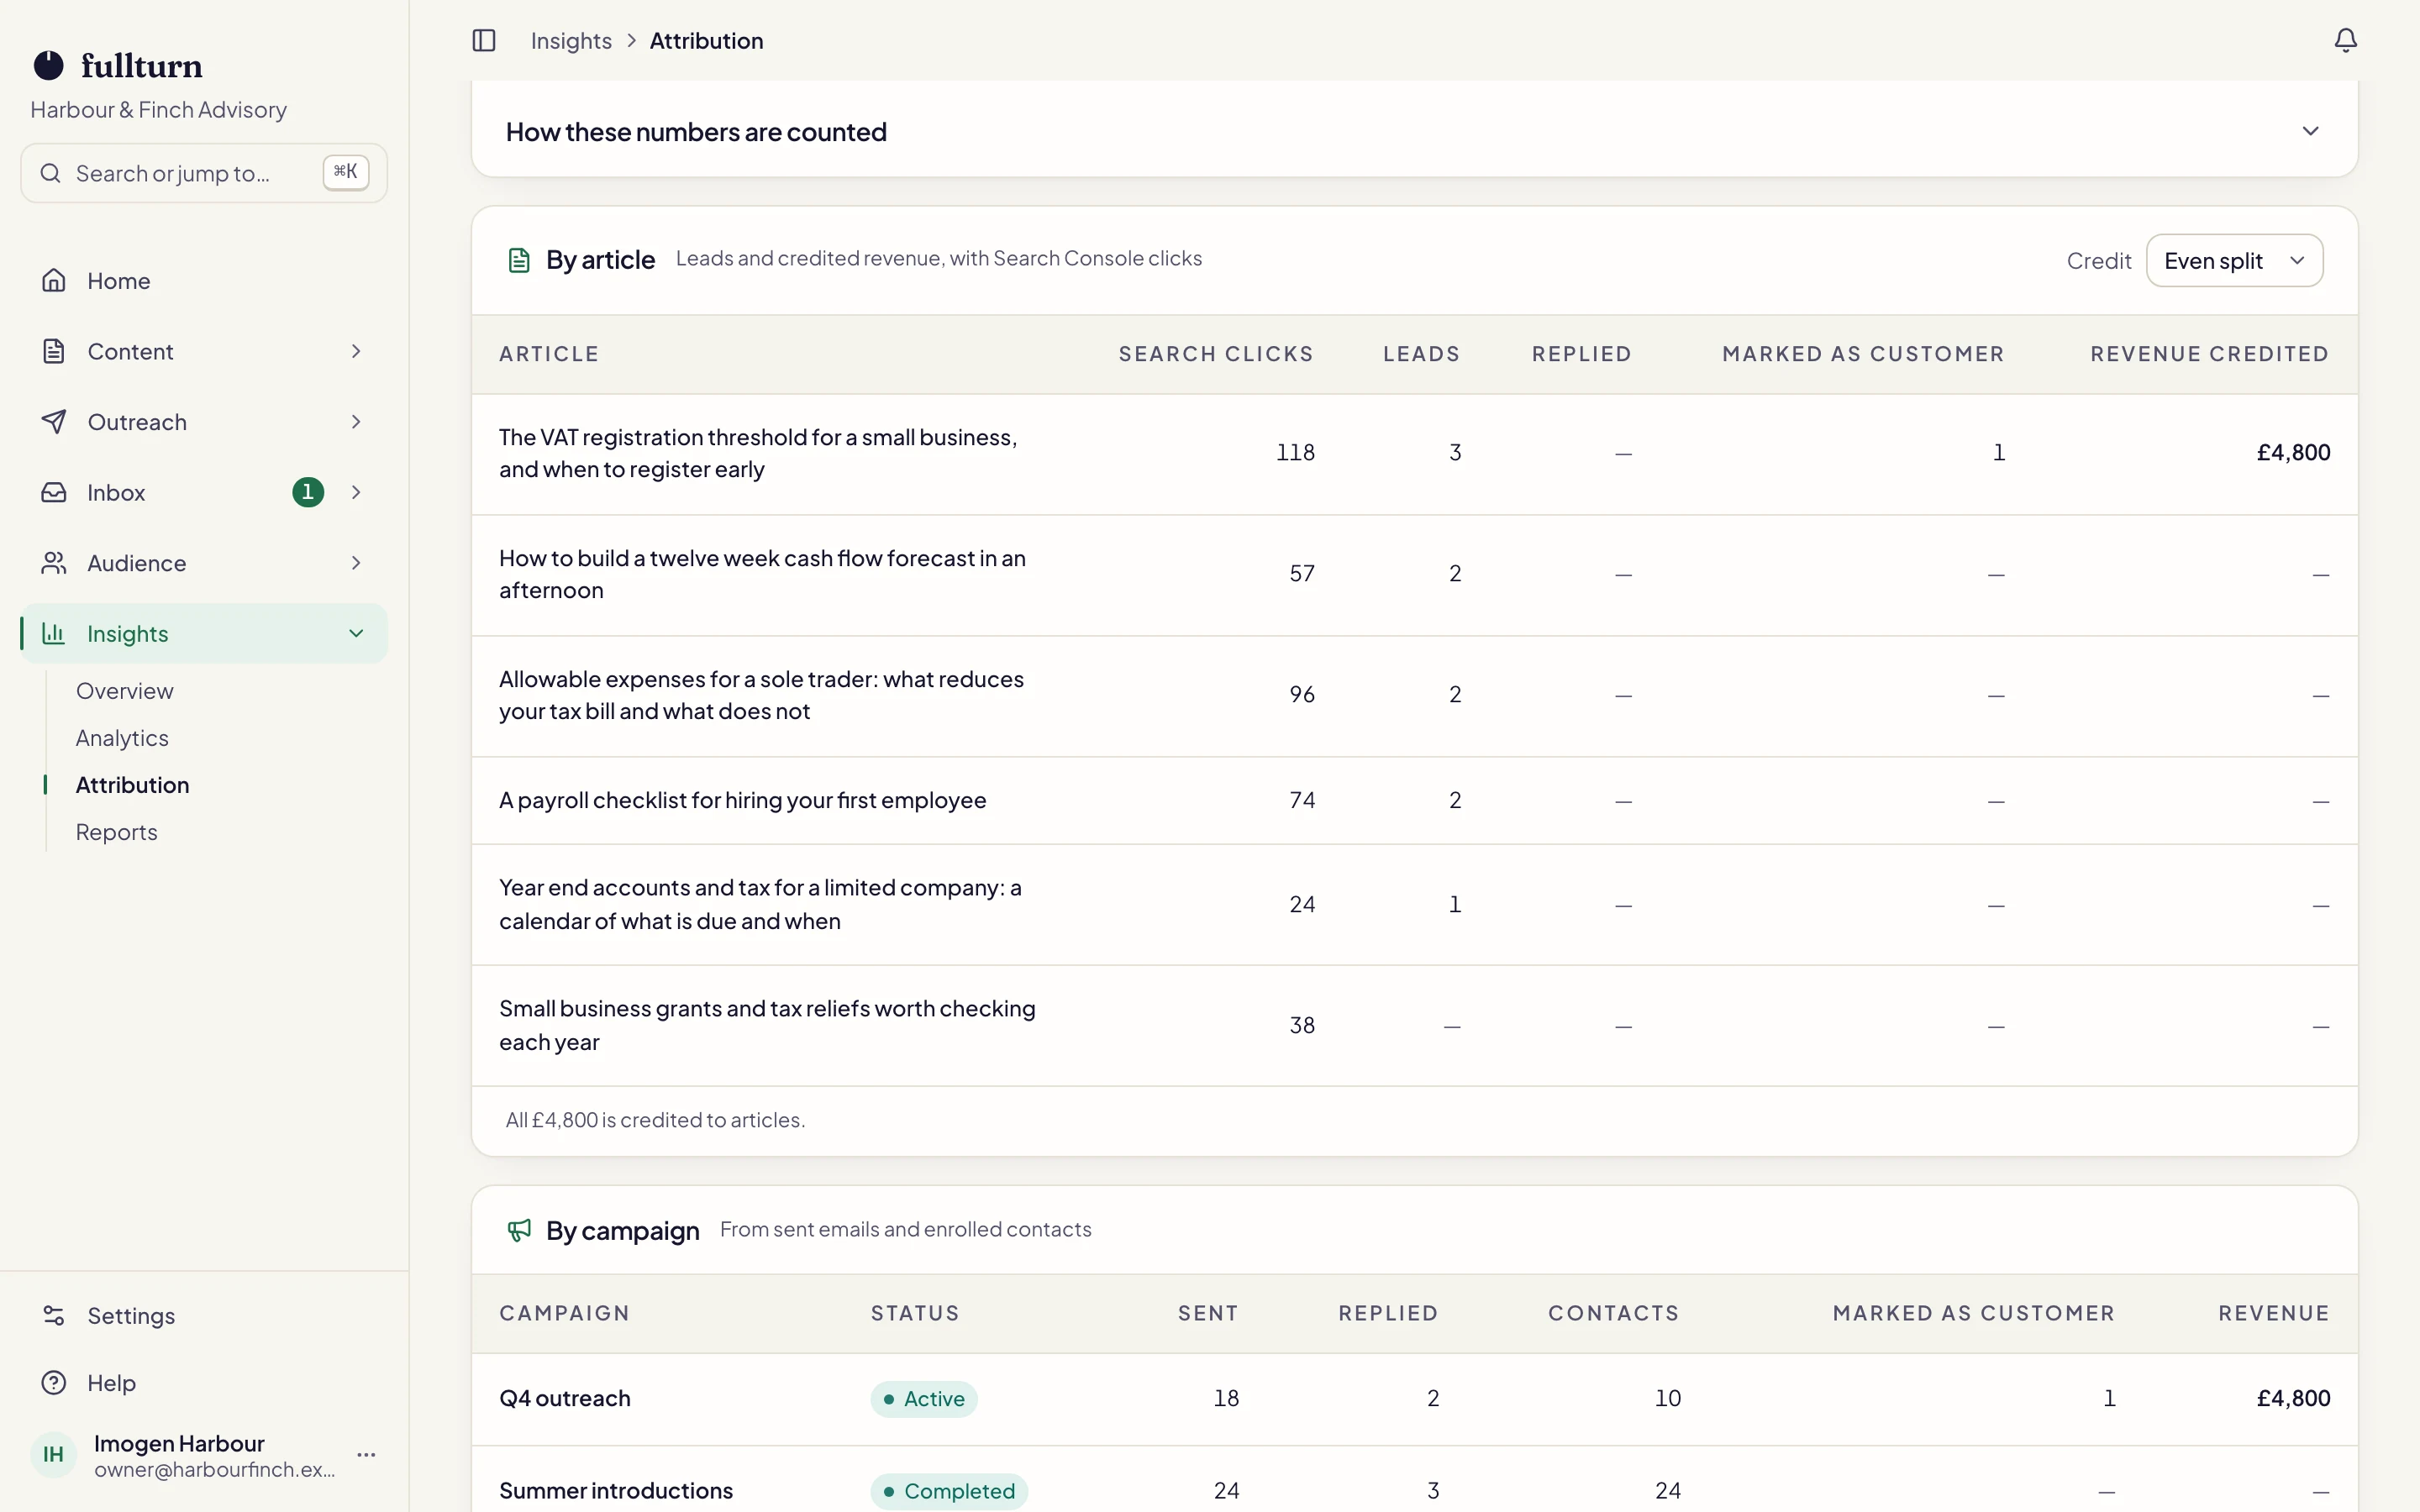
Task: Click the Inbox tray icon
Action: pos(54,492)
